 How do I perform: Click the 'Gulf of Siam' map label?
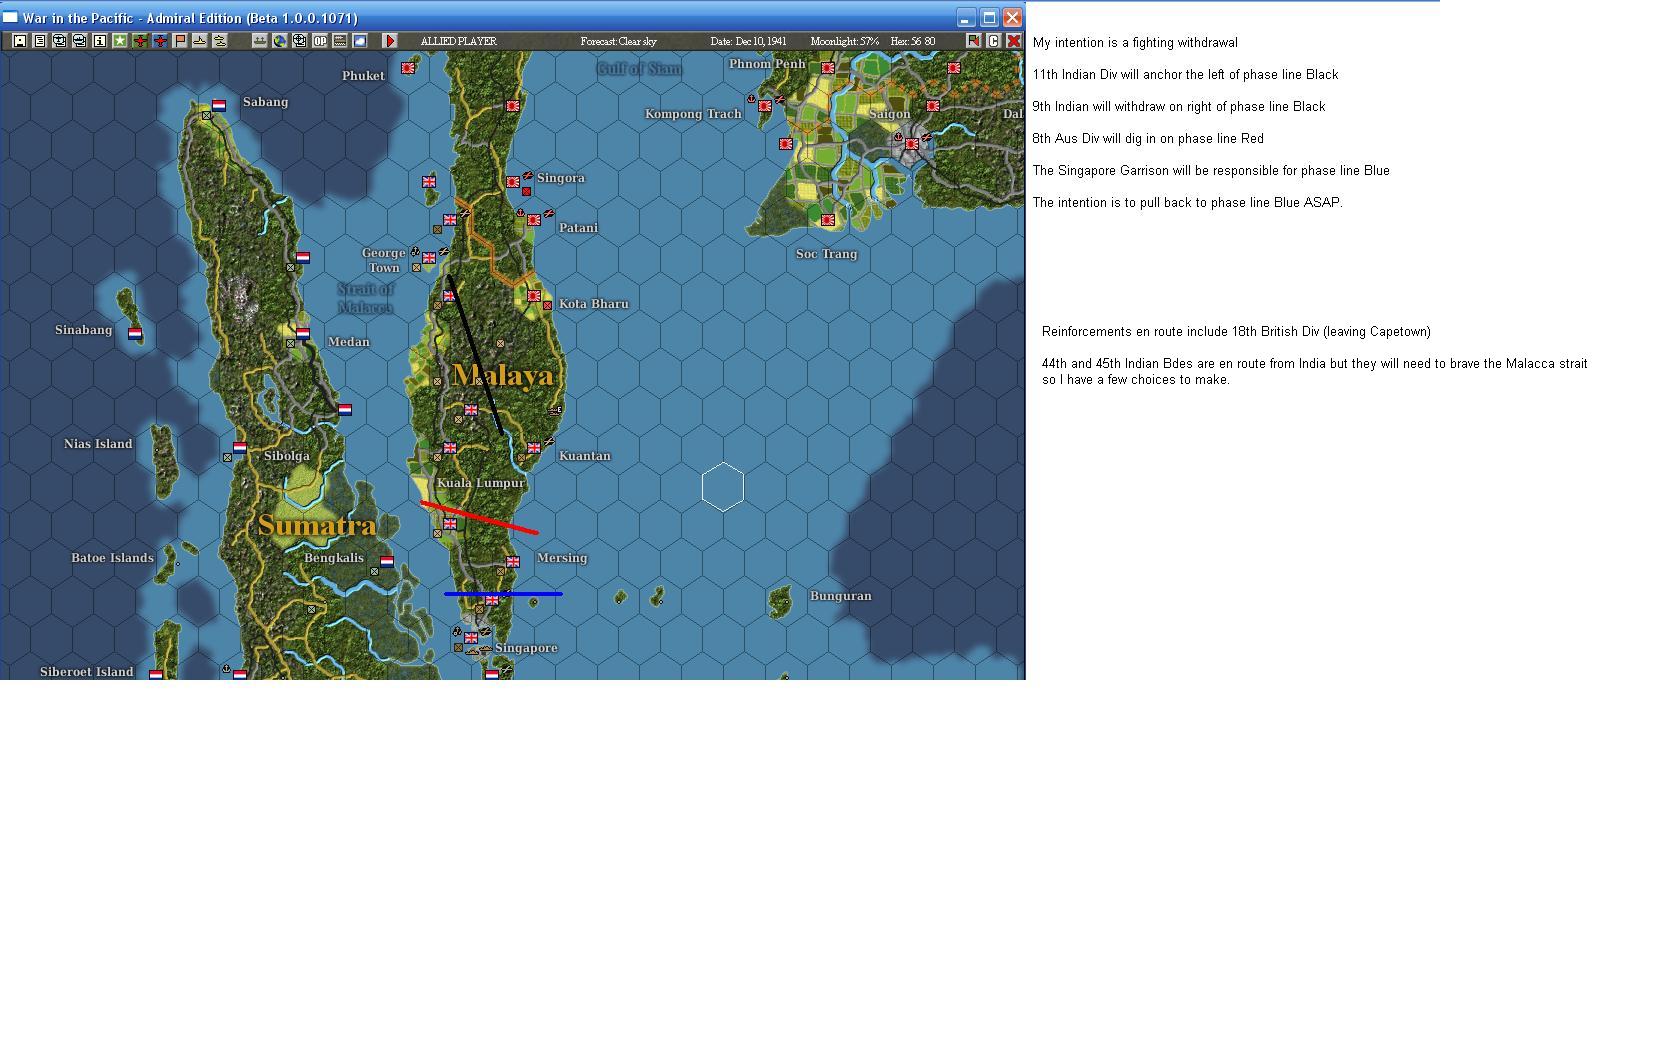640,68
